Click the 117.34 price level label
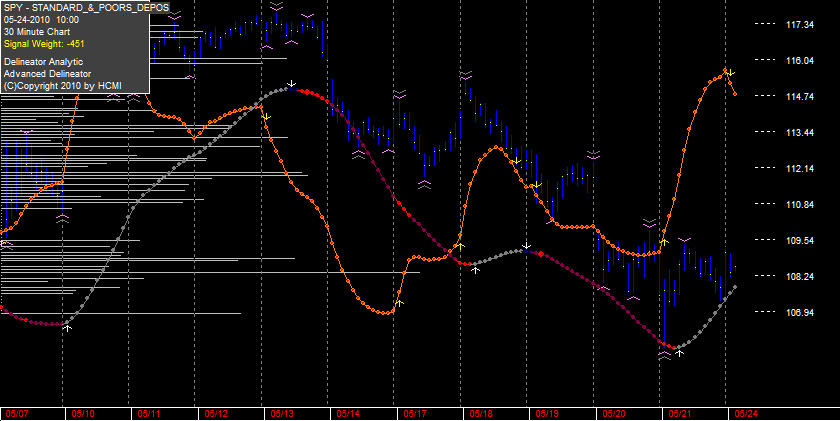 point(800,25)
